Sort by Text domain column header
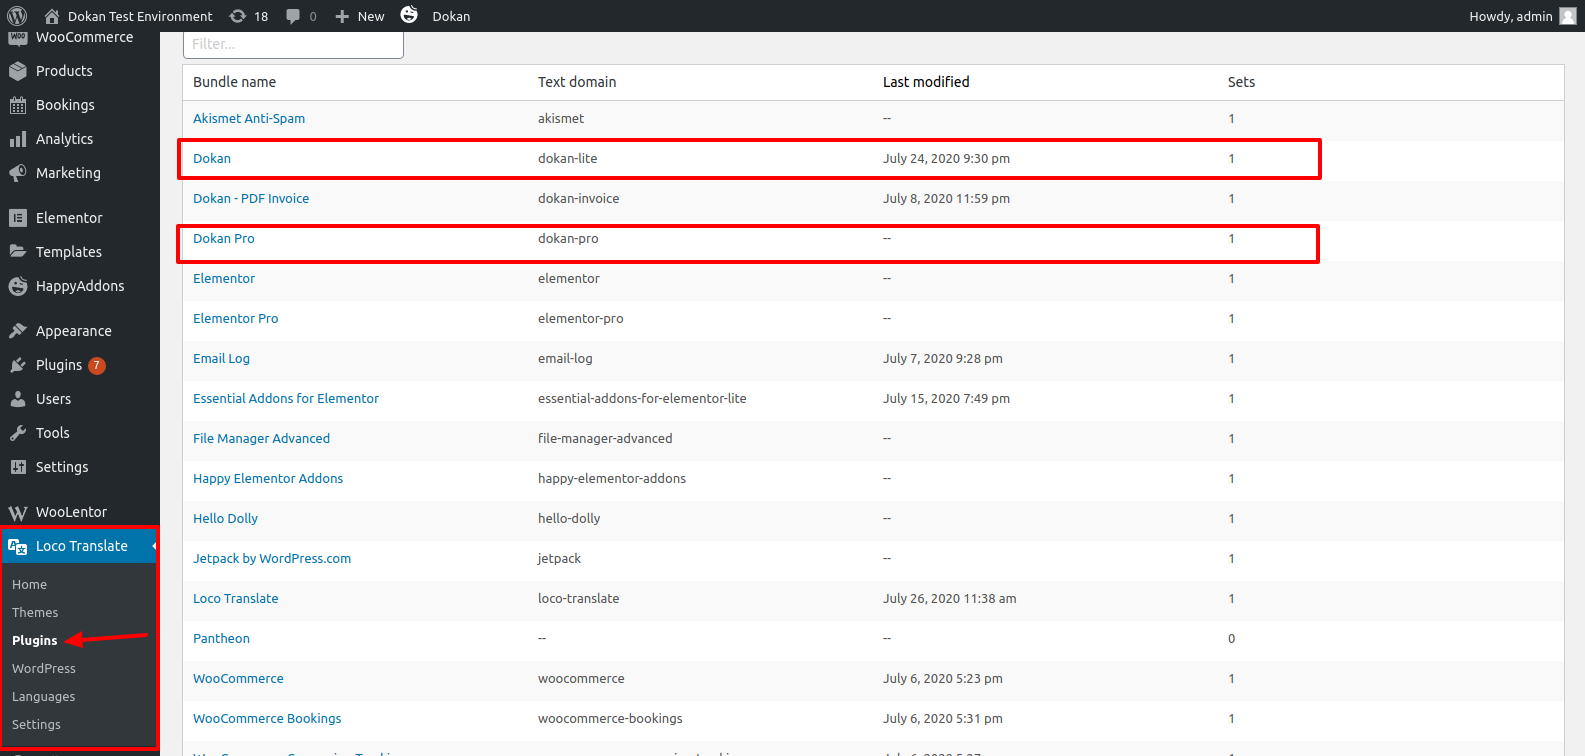The image size is (1585, 756). point(577,82)
